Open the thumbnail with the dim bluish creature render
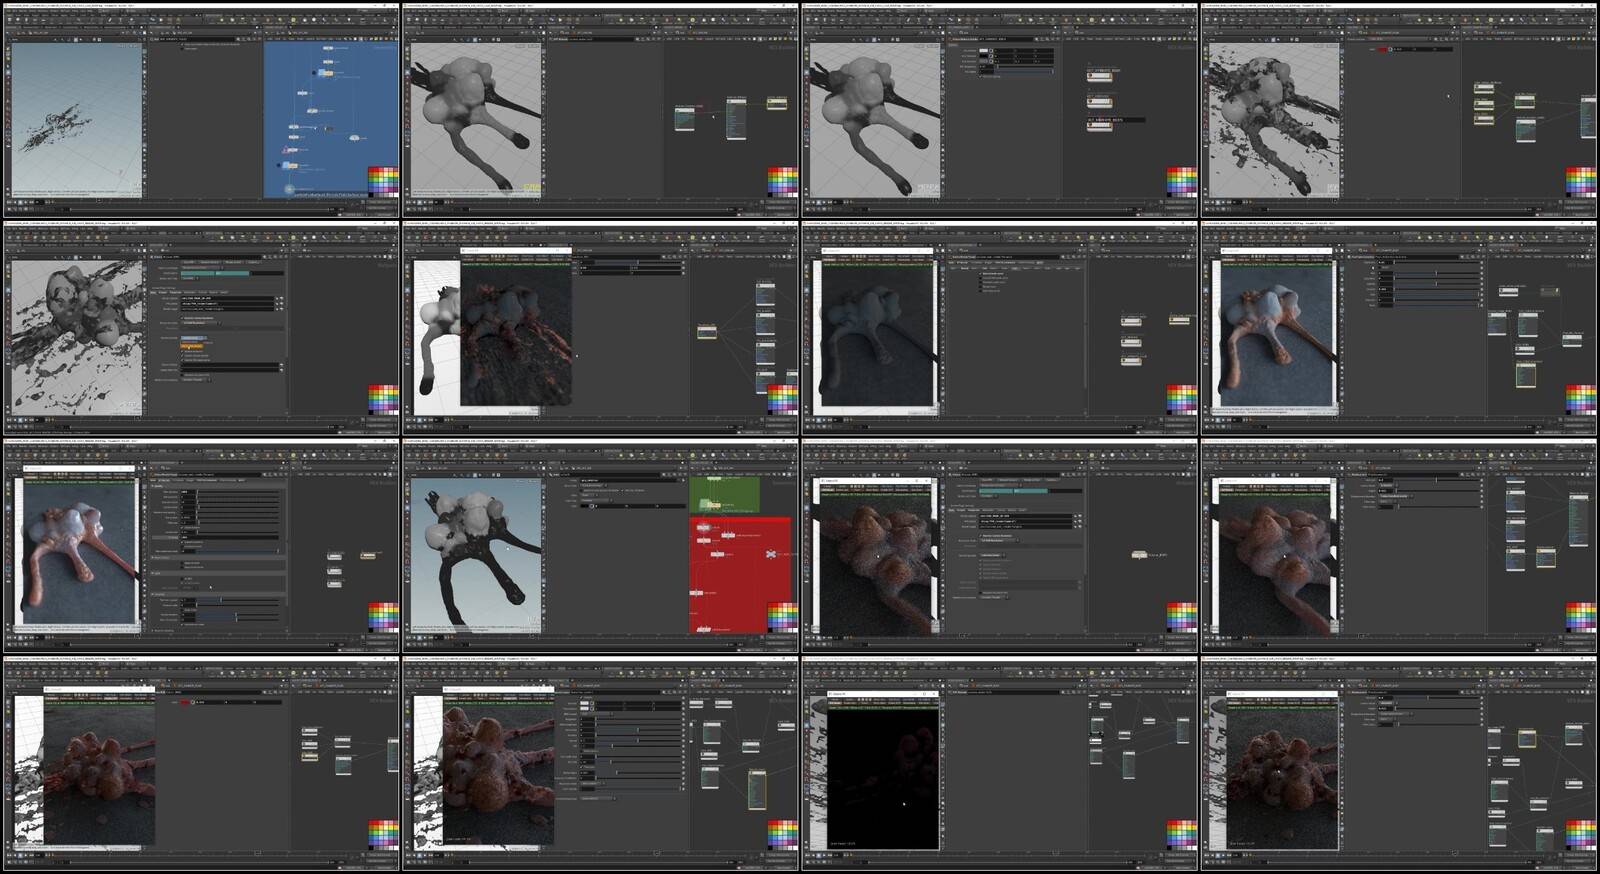1600x874 pixels. 999,329
